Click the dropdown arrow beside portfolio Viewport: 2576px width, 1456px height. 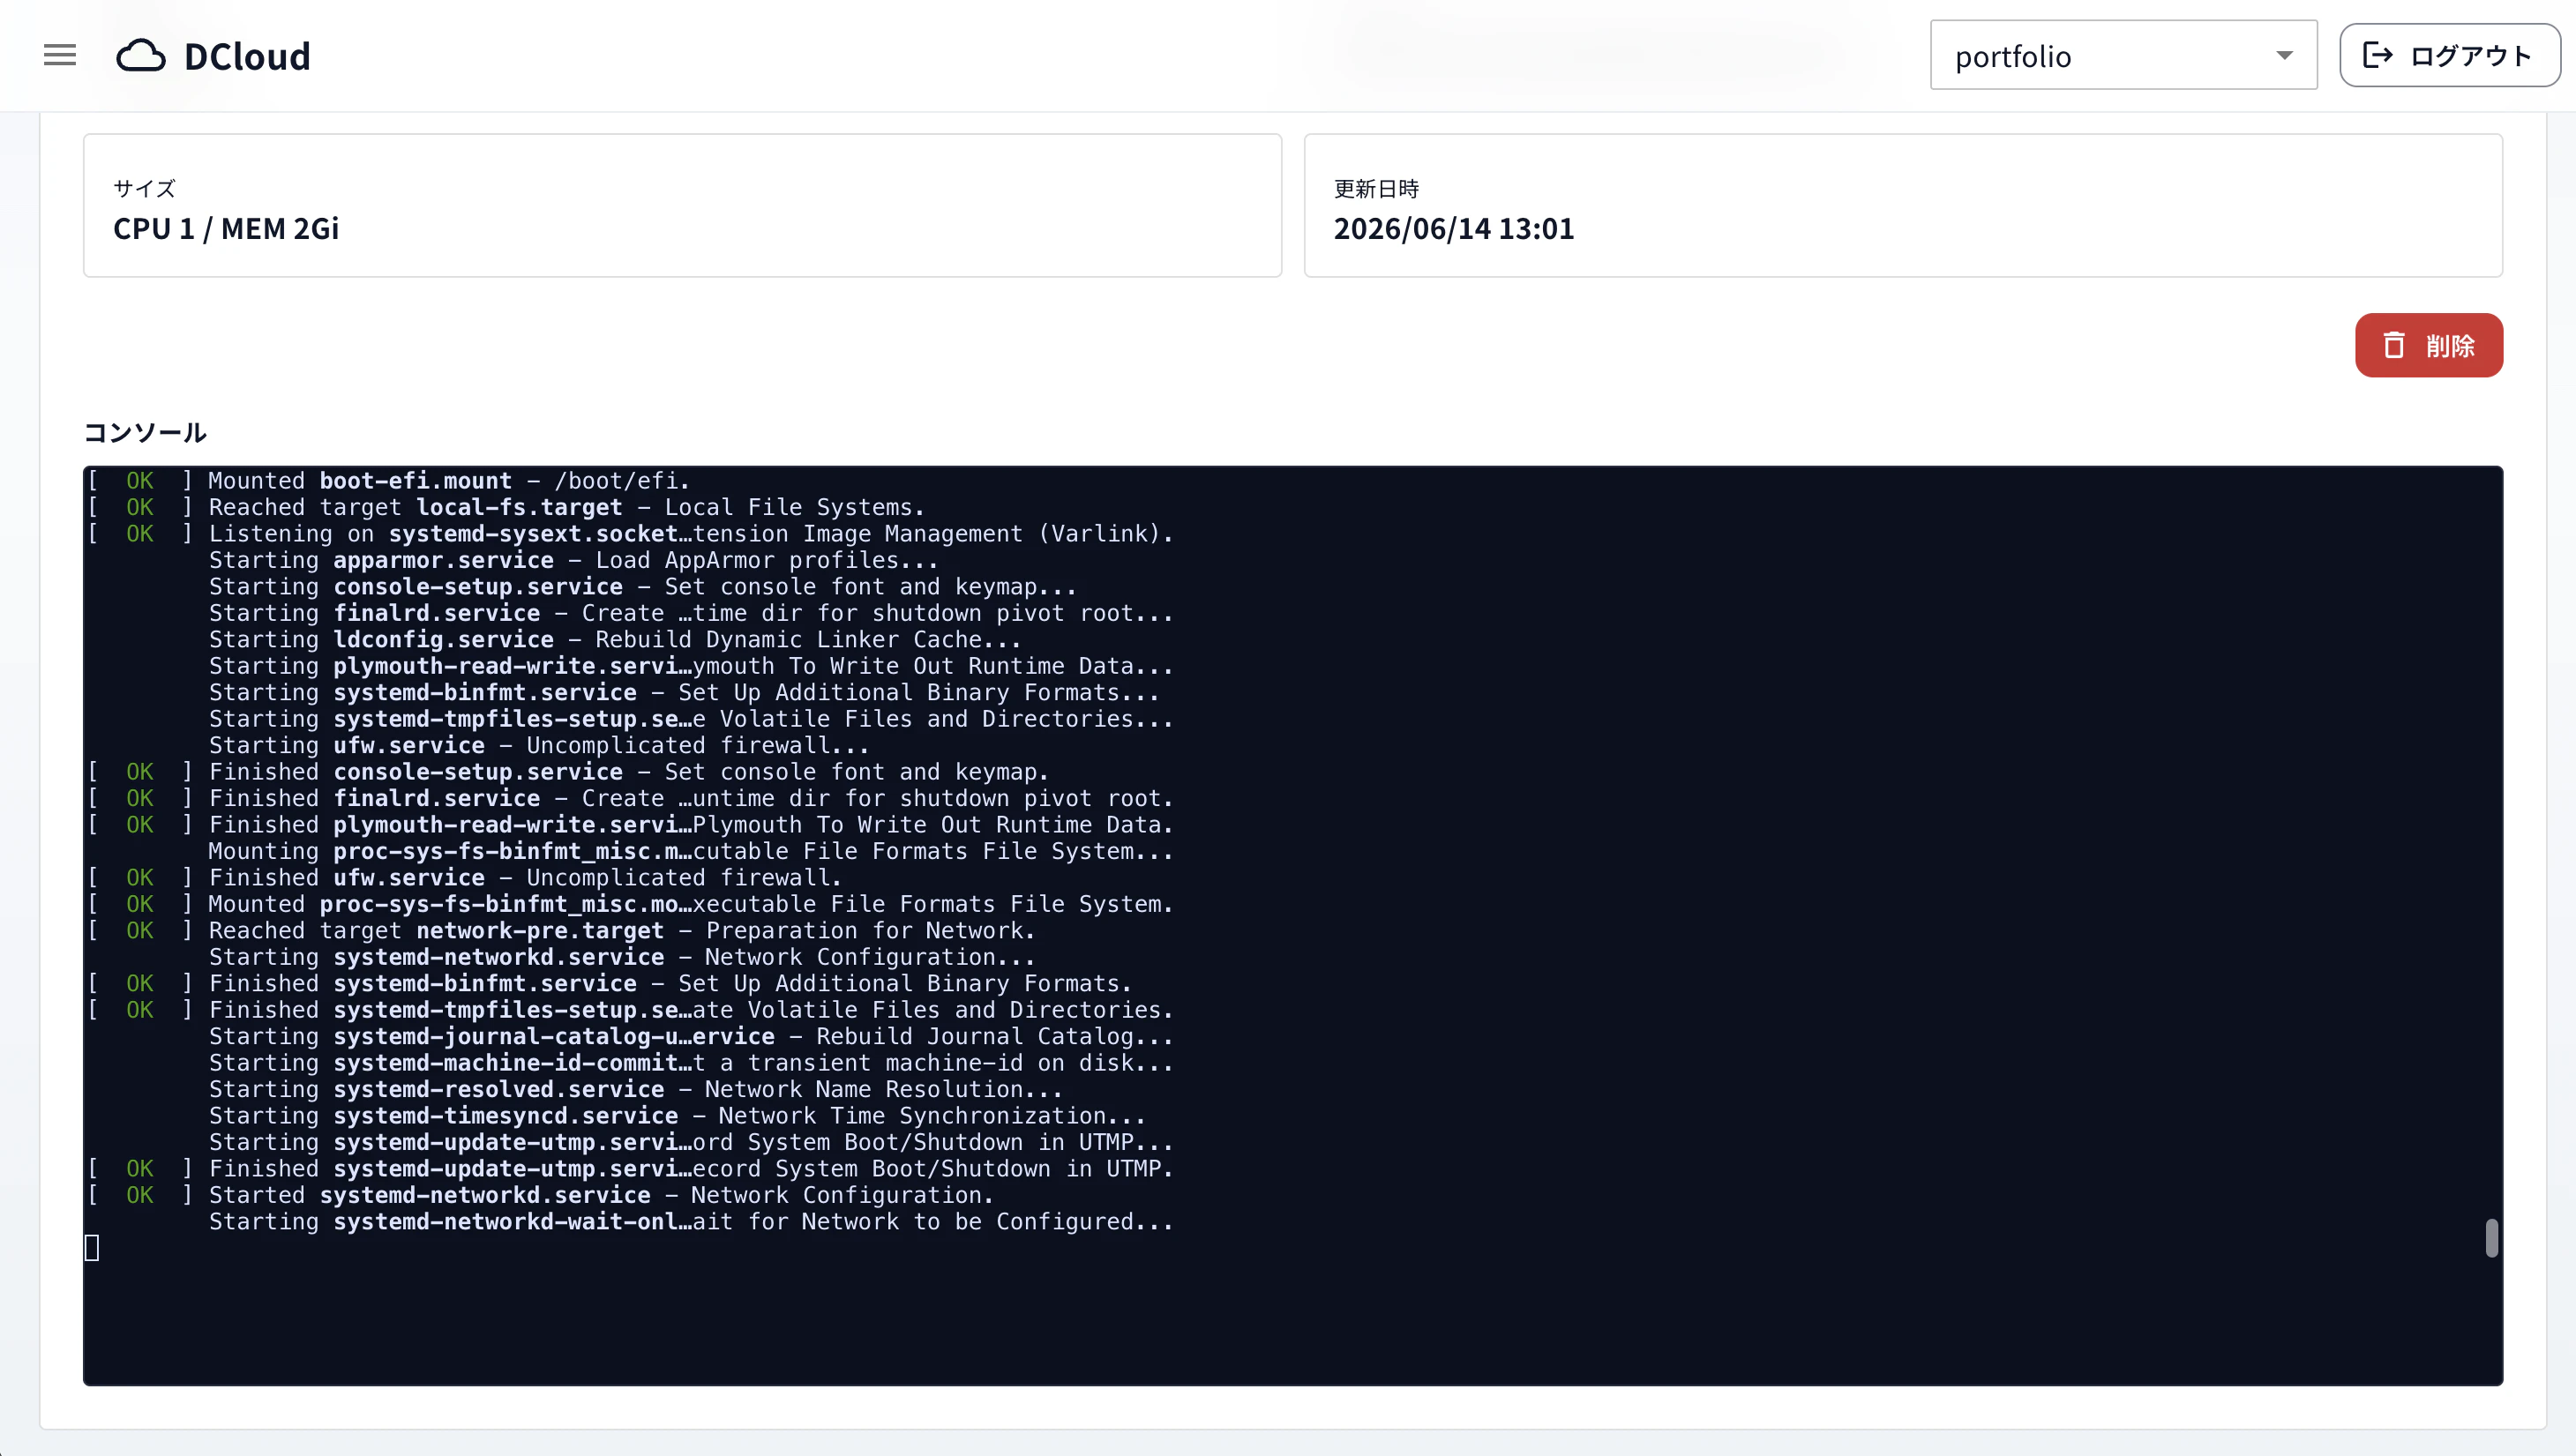point(2284,55)
